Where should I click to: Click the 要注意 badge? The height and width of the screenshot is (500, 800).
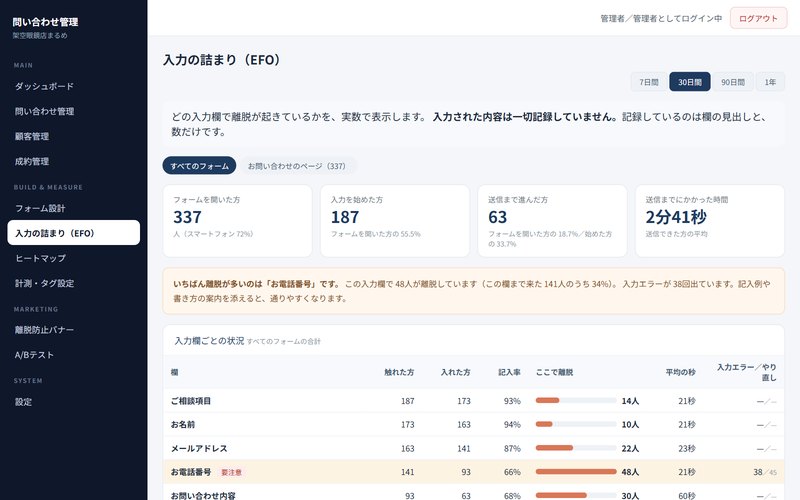[231, 472]
